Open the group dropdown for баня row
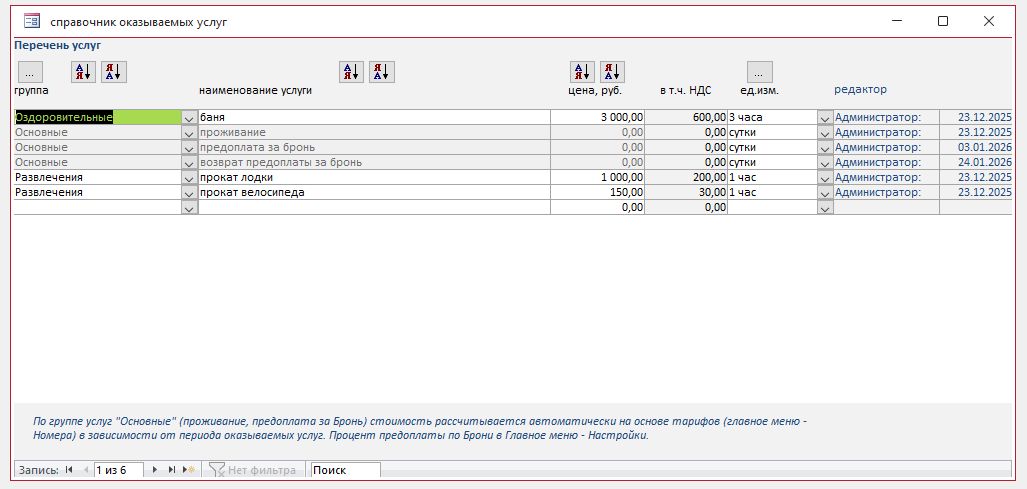Screen dimensions: 1027x489 [190, 118]
